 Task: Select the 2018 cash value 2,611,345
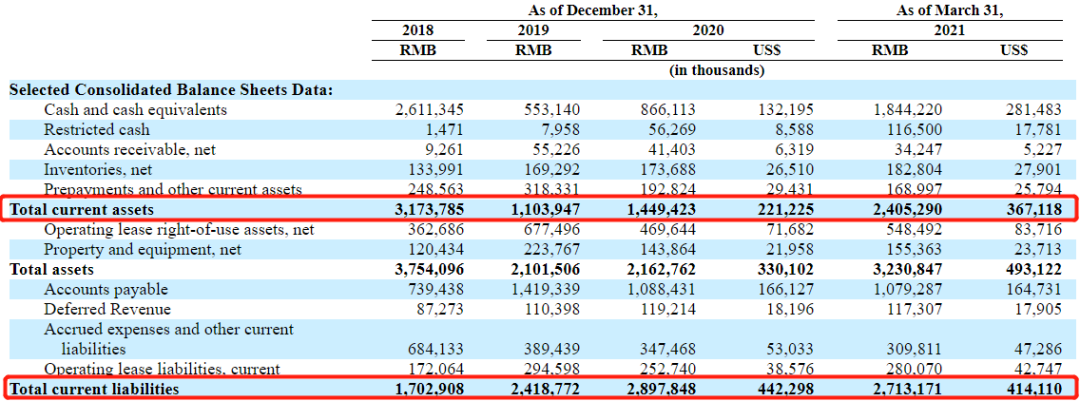coord(430,110)
